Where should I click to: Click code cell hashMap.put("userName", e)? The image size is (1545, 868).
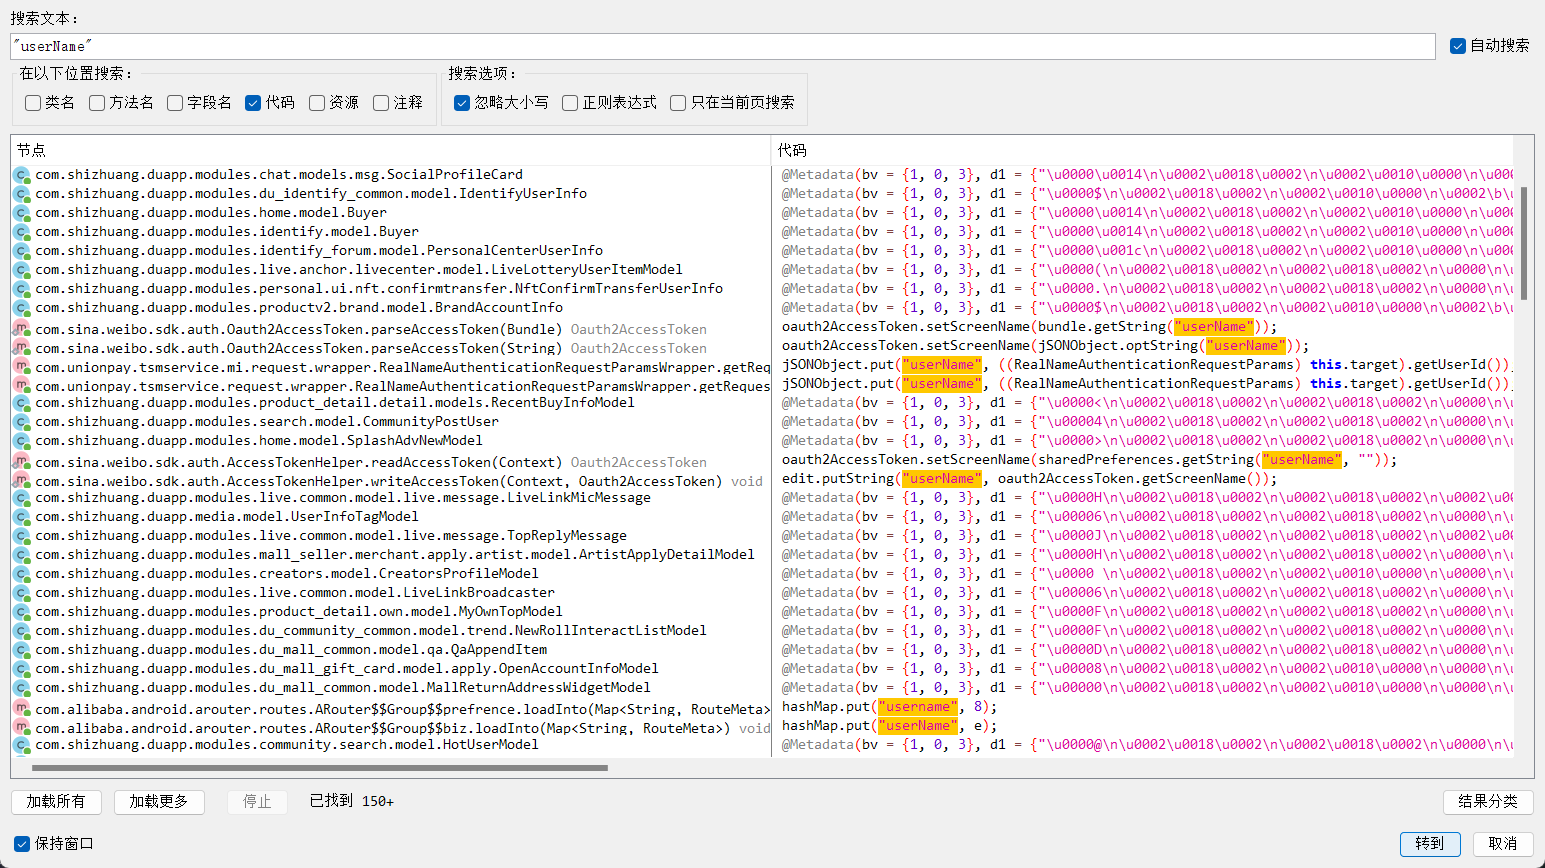click(x=890, y=726)
